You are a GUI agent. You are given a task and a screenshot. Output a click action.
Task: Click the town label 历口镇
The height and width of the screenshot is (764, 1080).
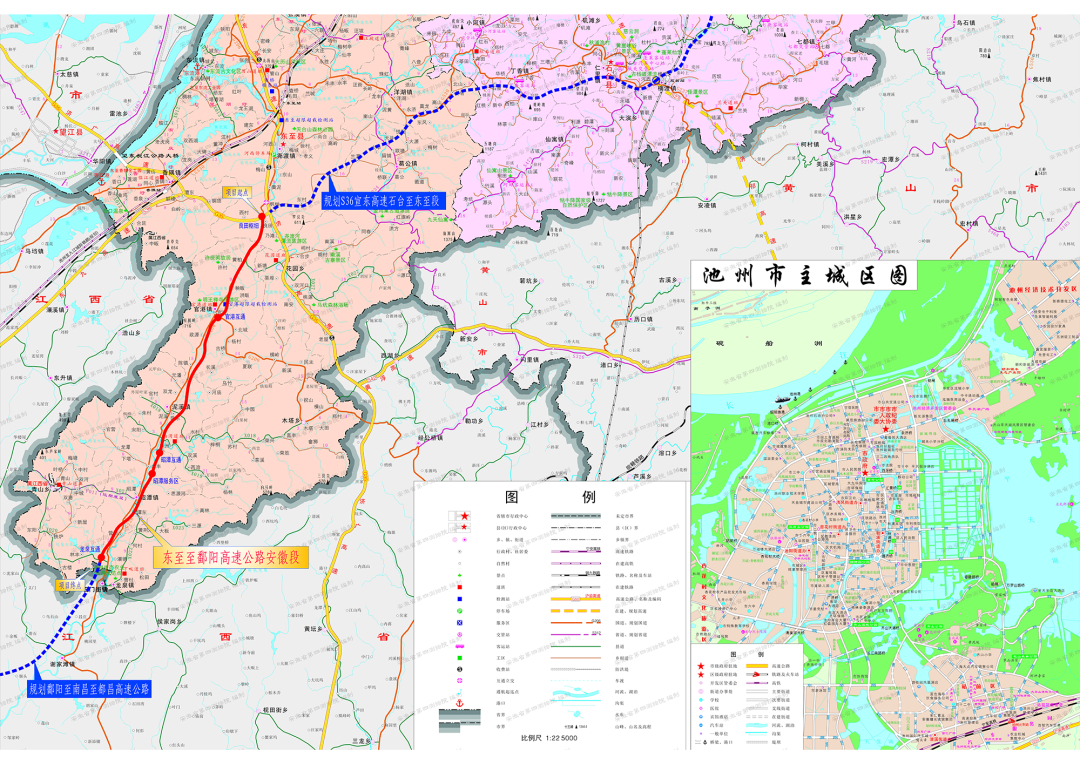[643, 319]
